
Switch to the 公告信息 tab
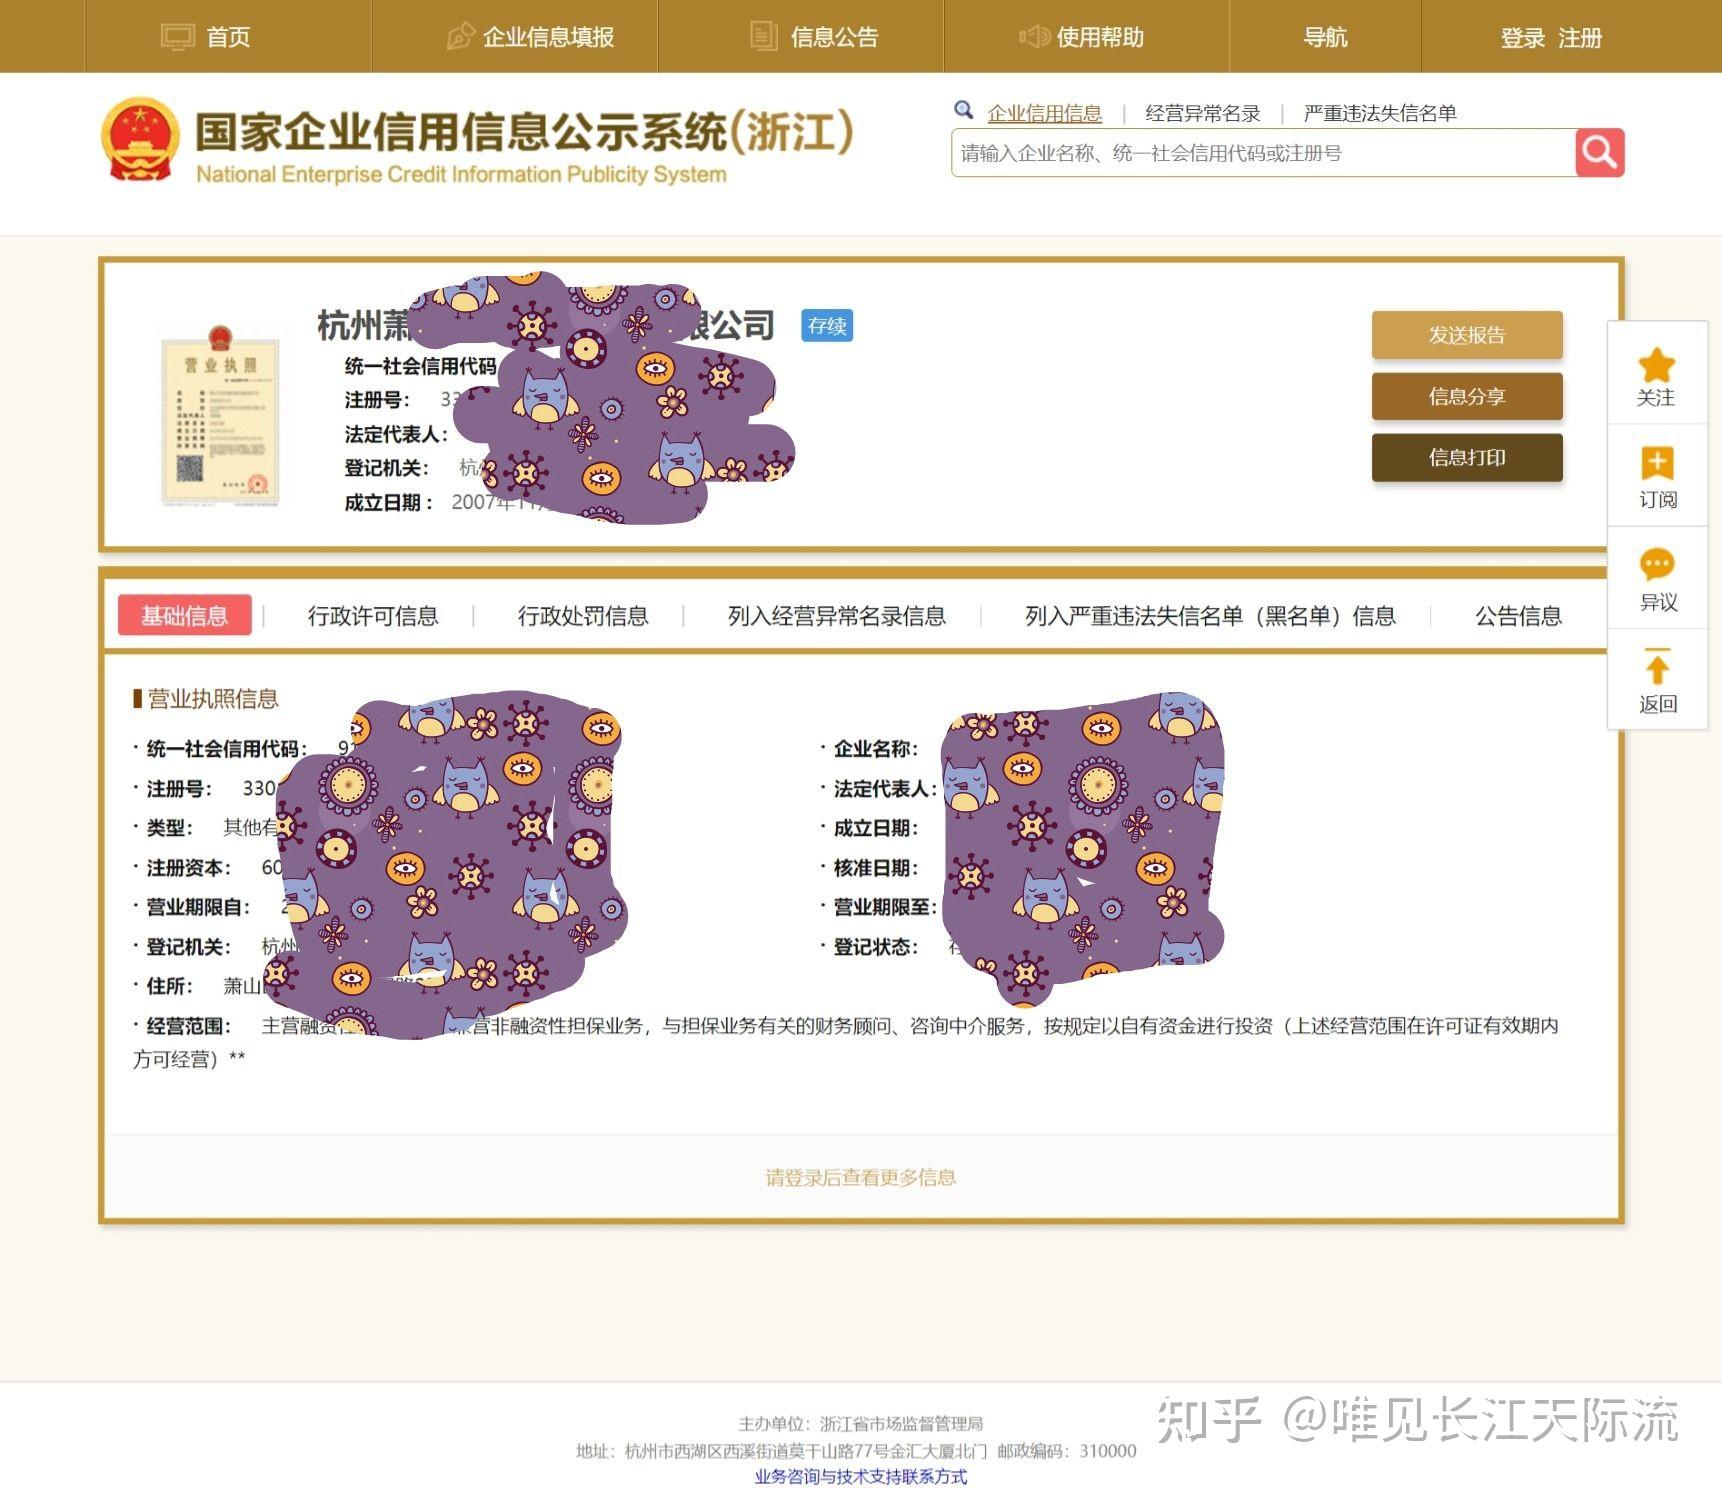point(1518,616)
